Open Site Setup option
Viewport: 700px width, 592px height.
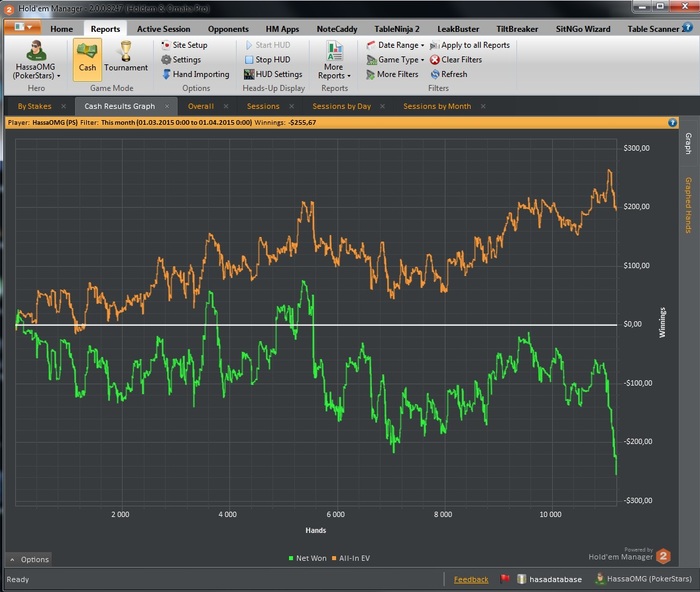coord(189,45)
